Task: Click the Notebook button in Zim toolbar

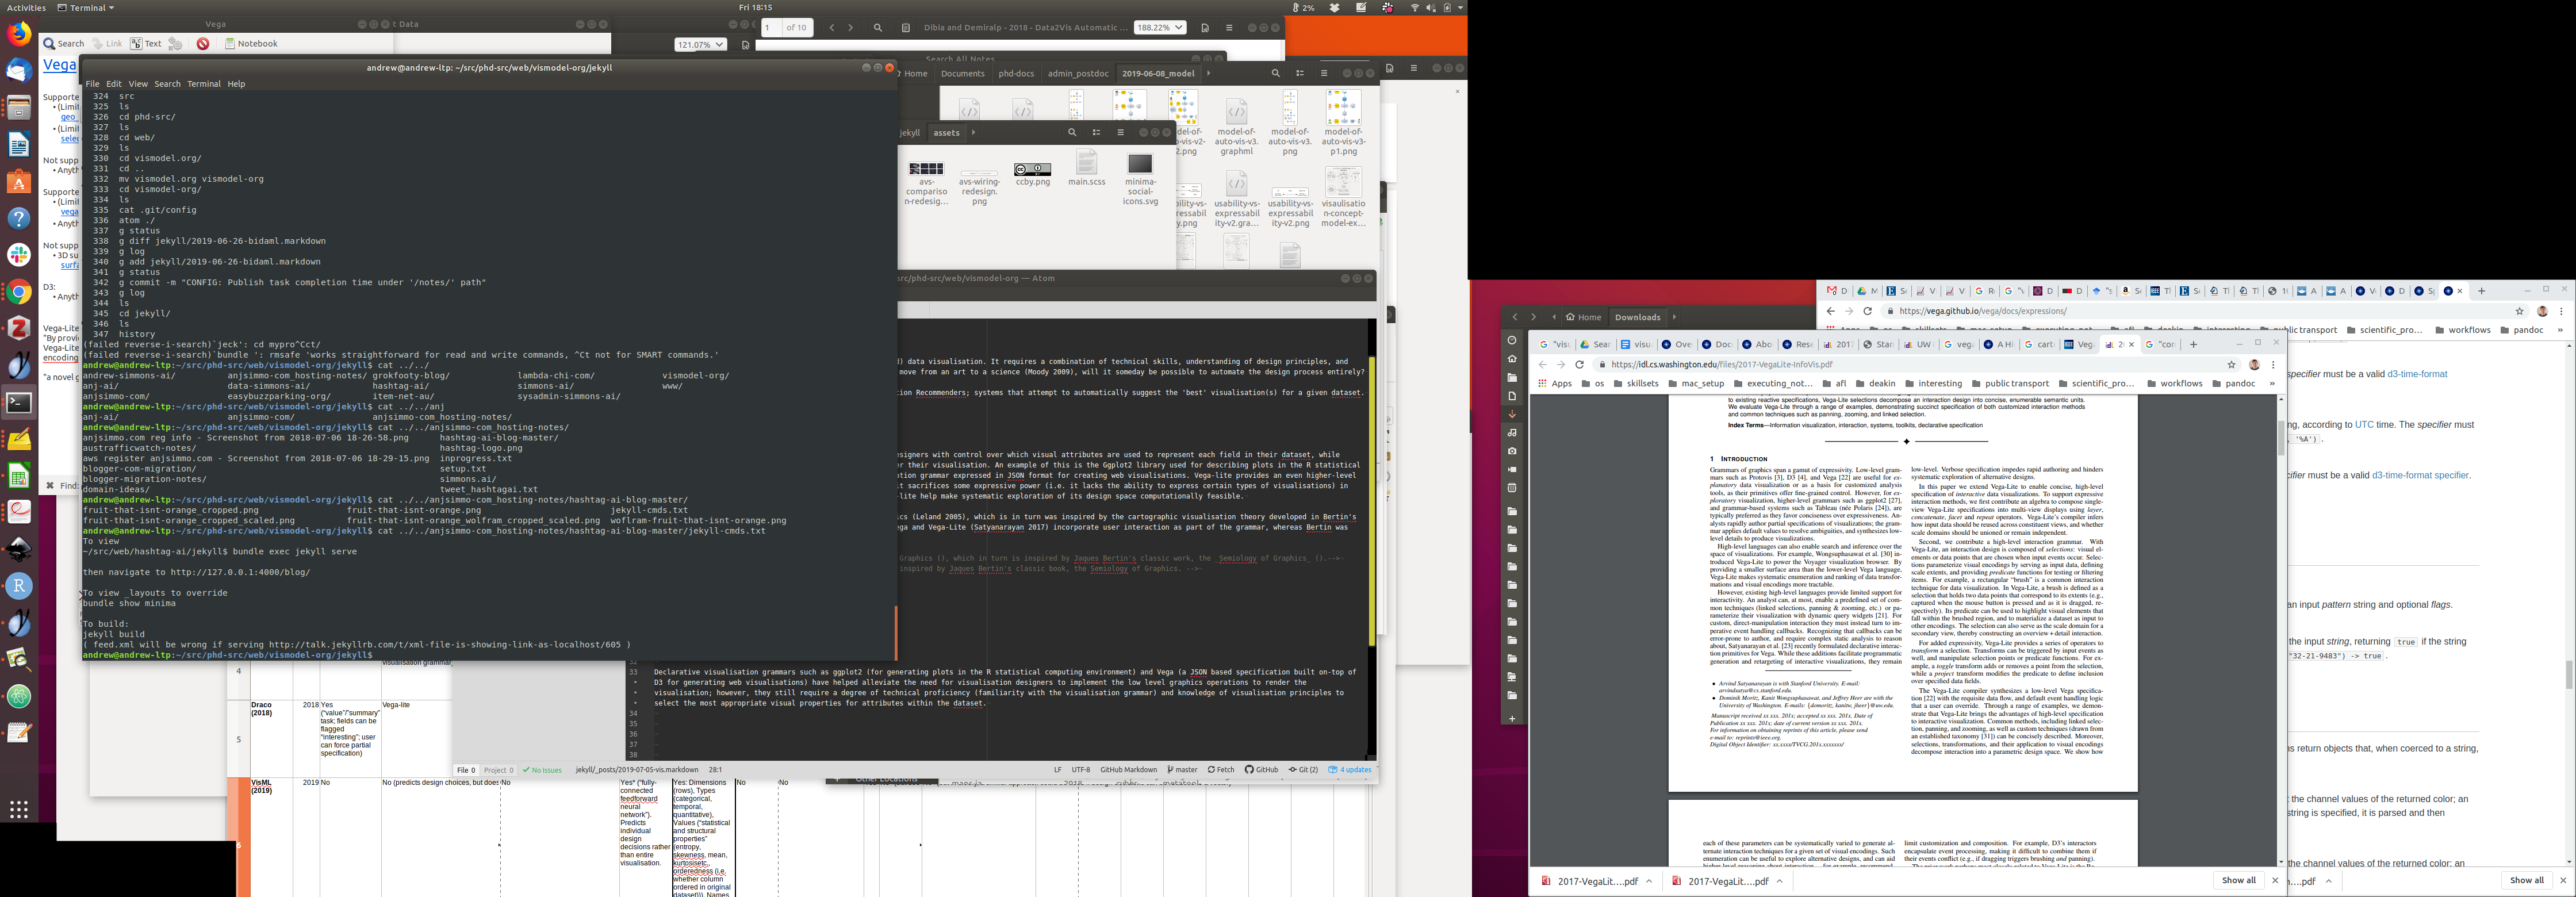Action: [251, 44]
